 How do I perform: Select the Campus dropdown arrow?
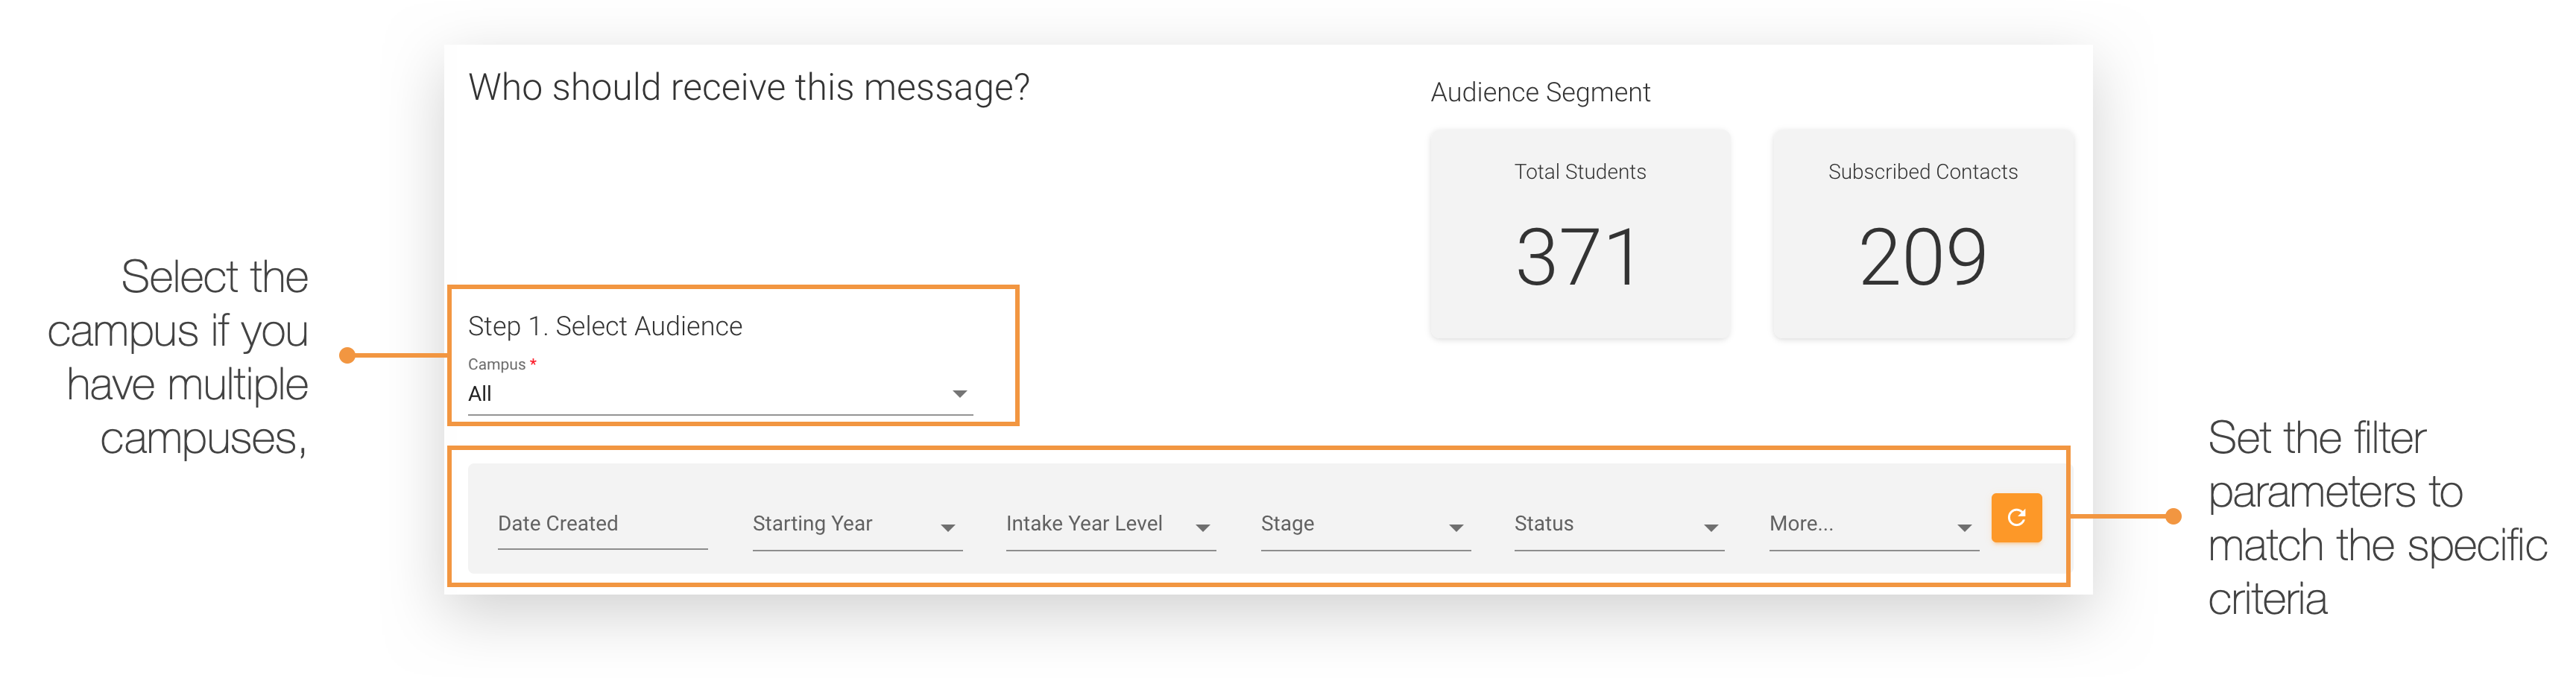tap(960, 393)
